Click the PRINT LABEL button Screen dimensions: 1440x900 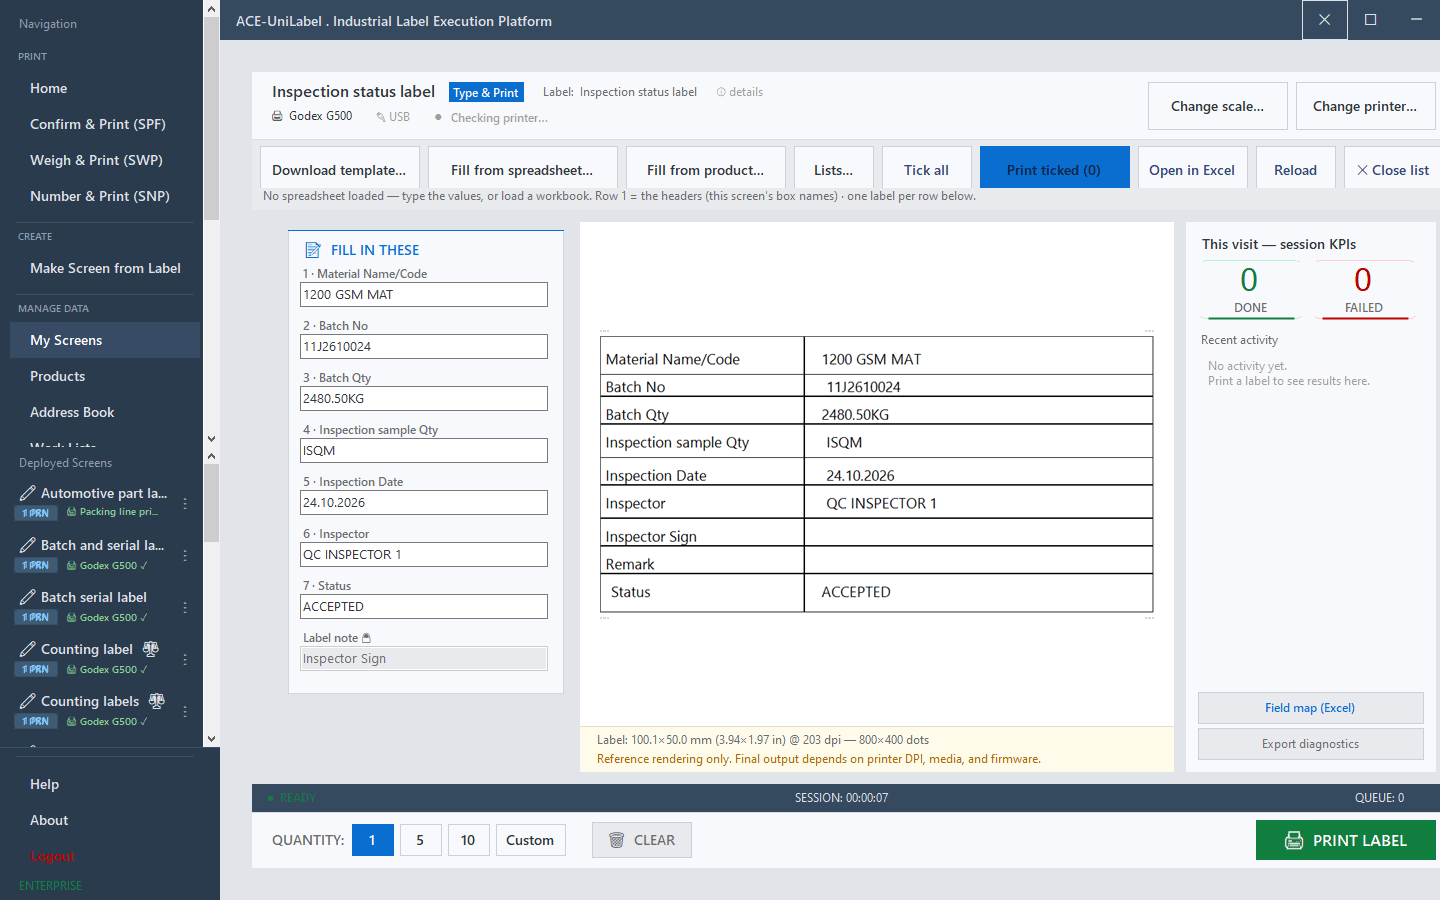(x=1346, y=840)
